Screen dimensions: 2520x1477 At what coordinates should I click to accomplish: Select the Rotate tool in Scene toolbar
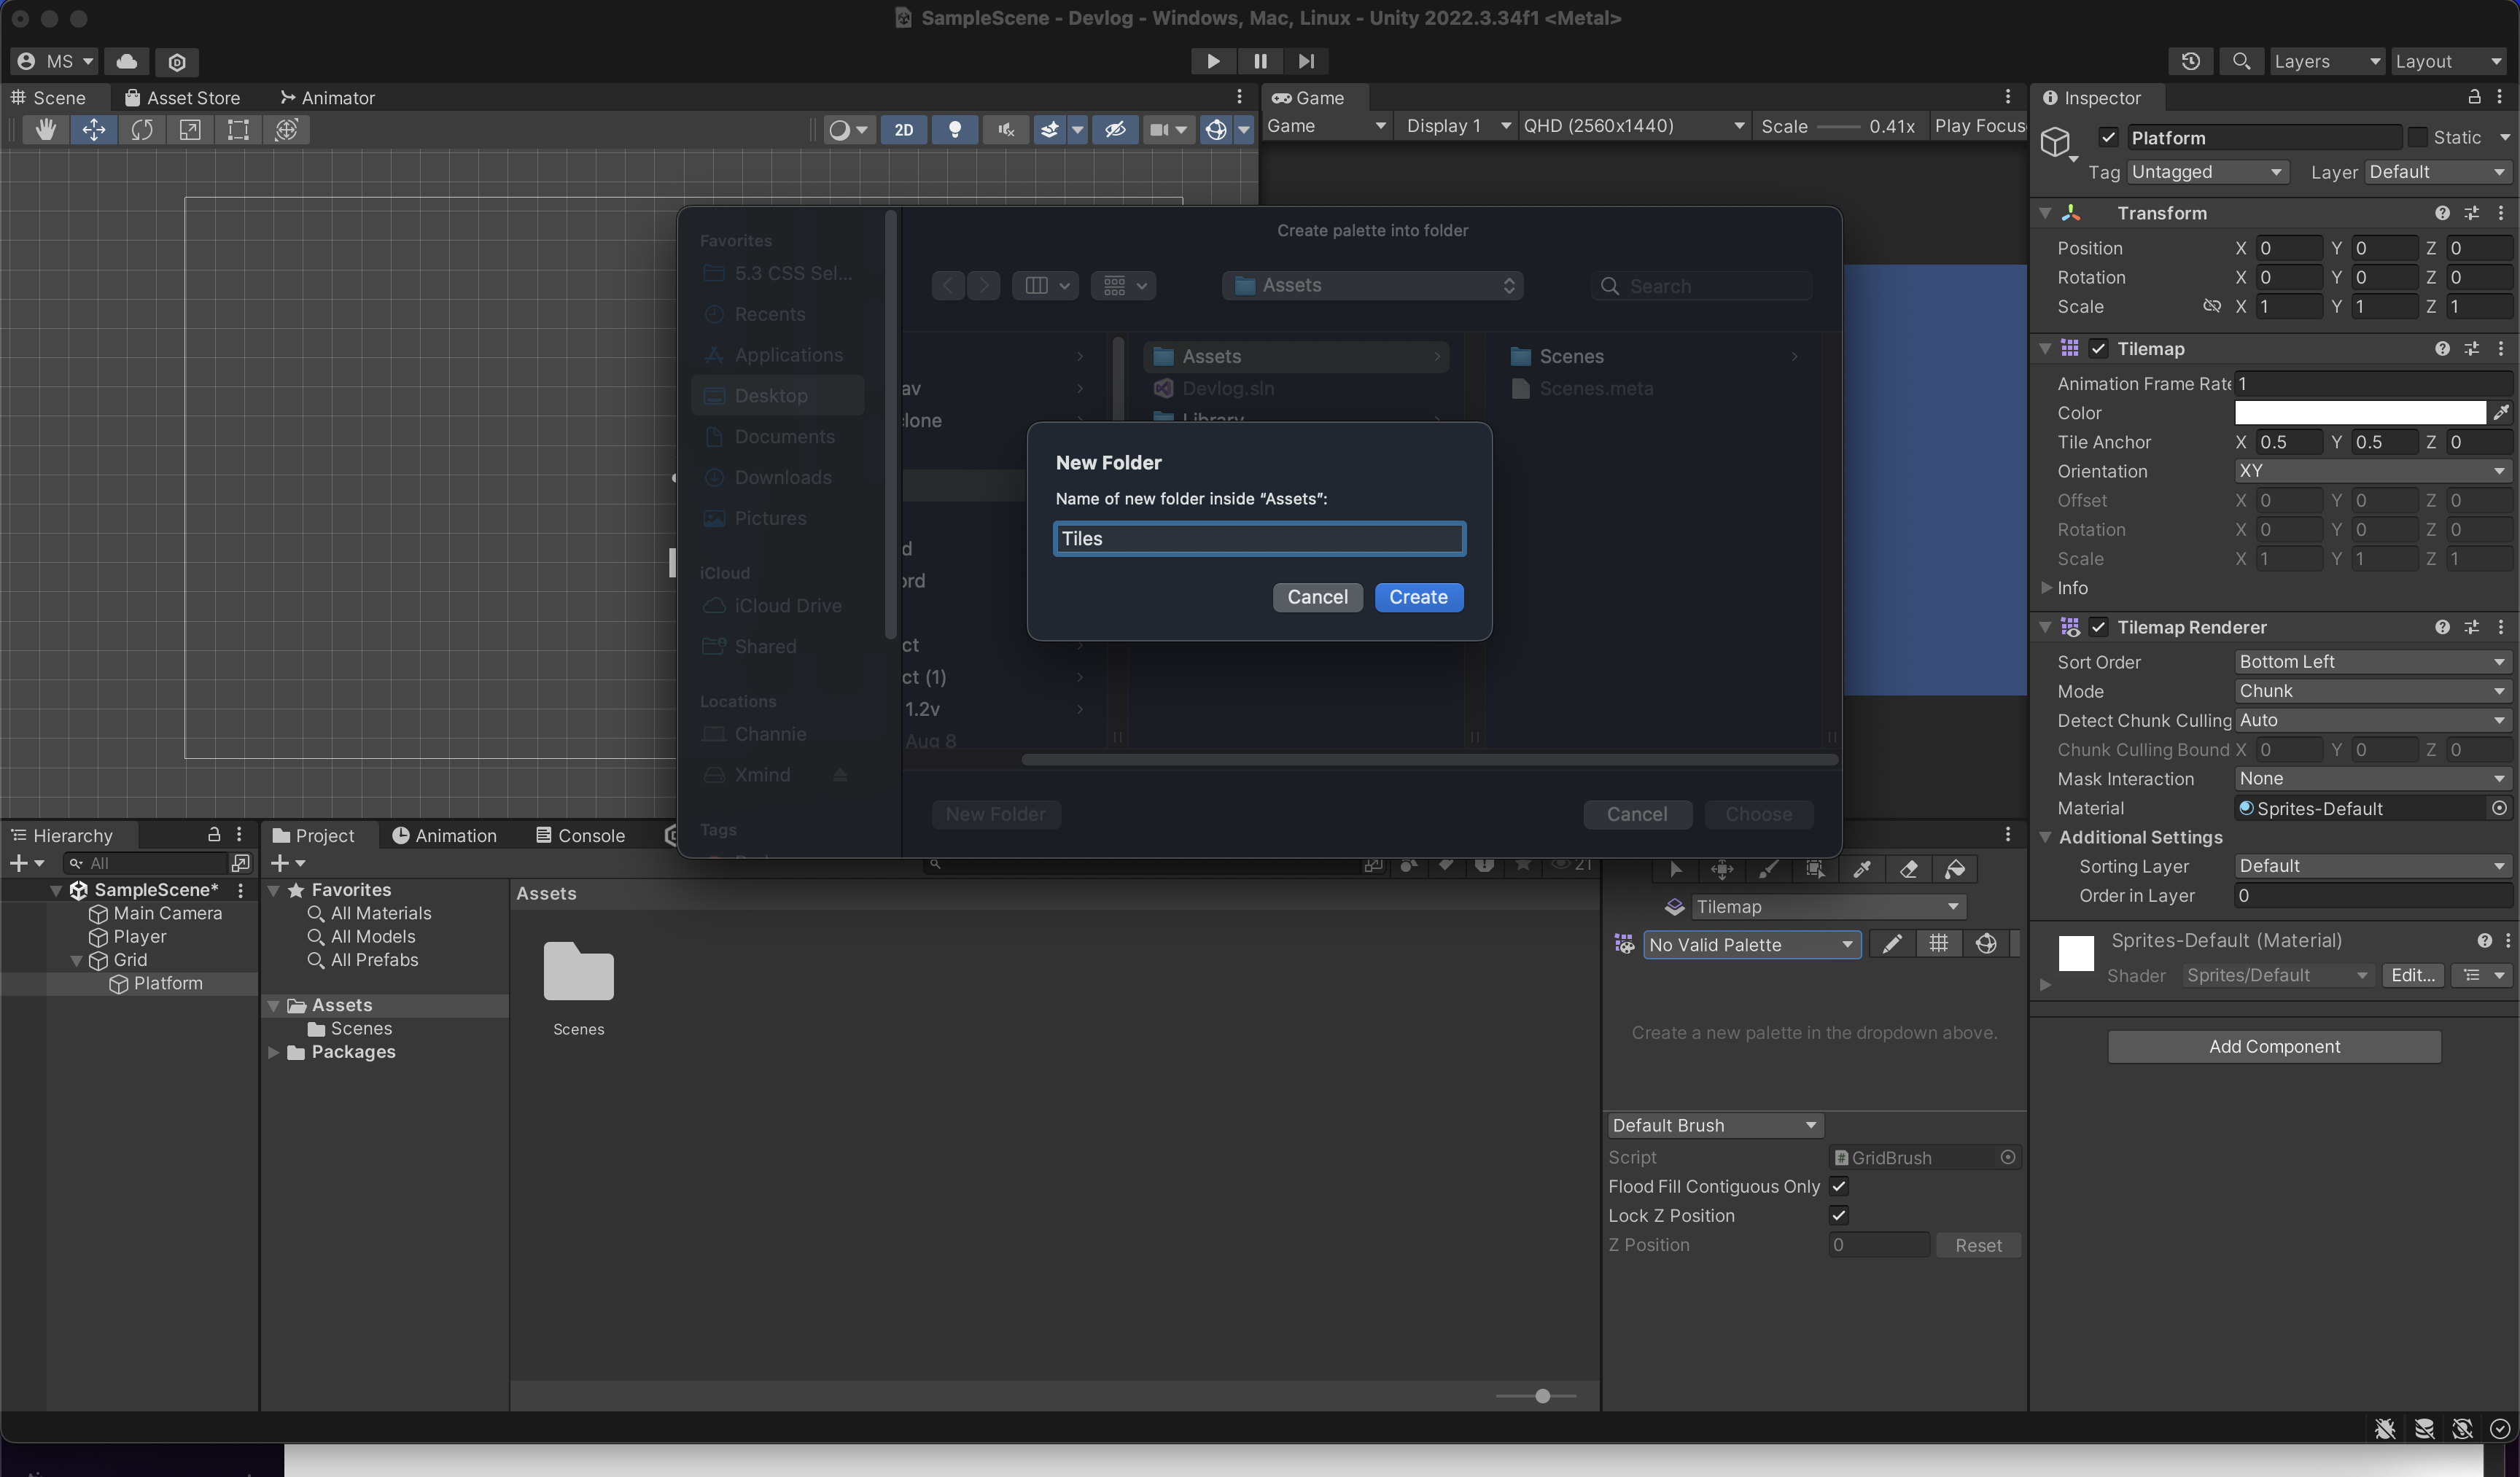point(142,130)
